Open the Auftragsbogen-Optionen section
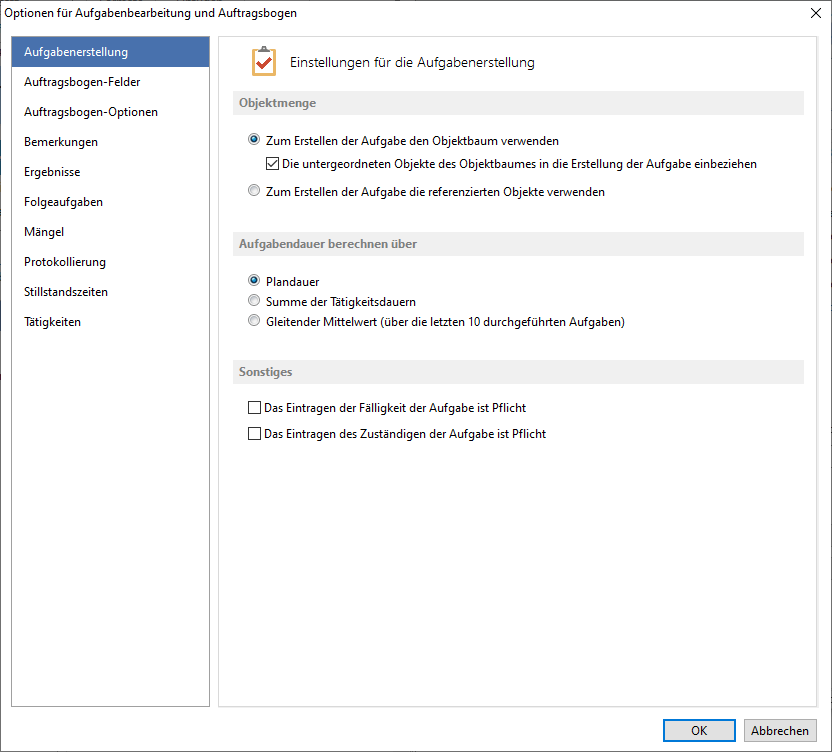832x752 pixels. 110,112
